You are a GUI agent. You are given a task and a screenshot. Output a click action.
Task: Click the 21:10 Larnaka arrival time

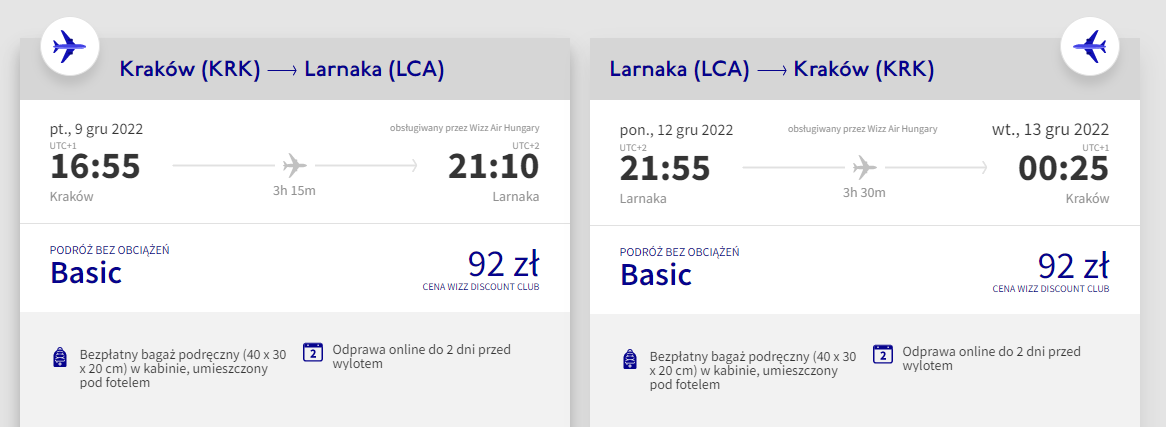click(494, 167)
